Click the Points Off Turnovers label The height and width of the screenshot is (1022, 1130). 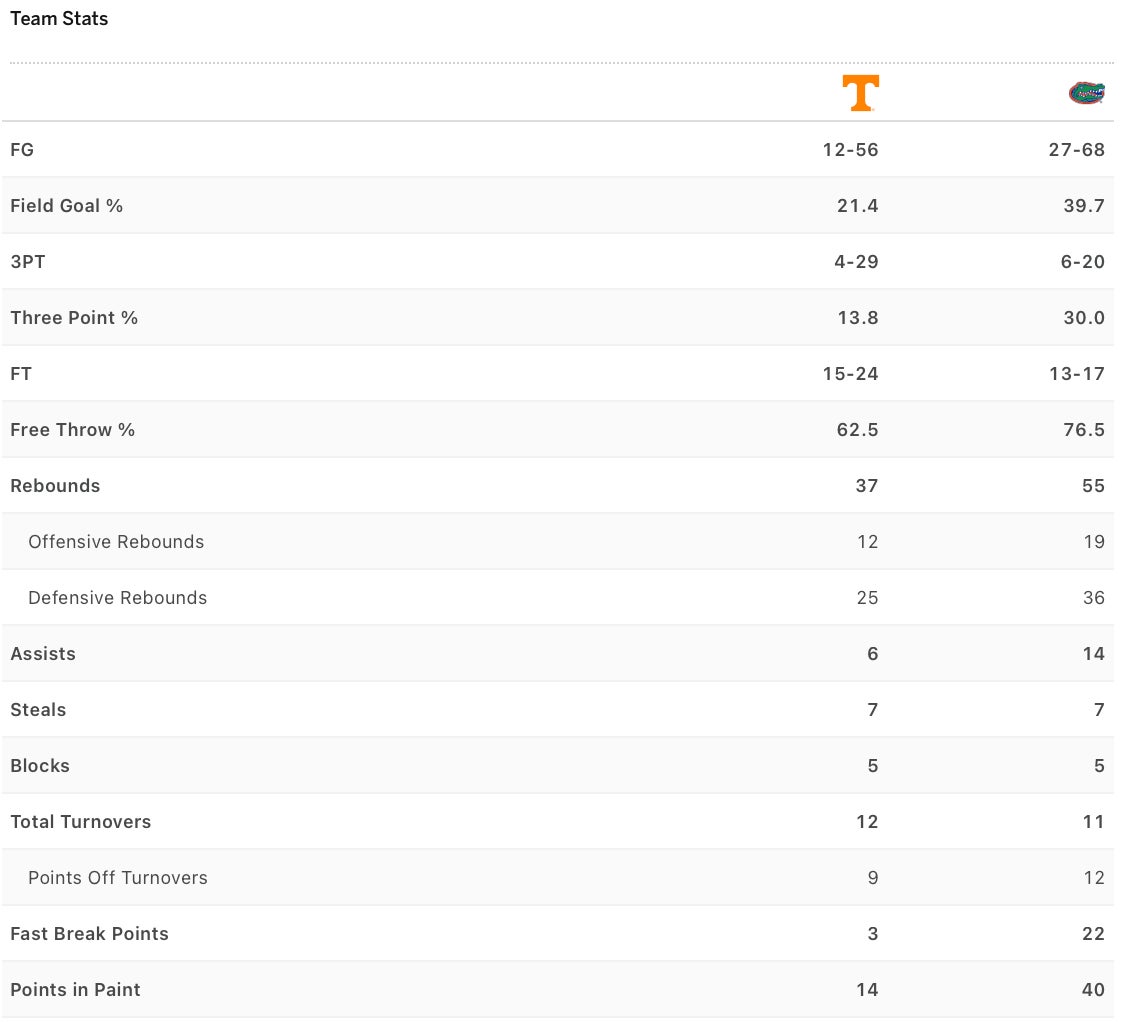(118, 878)
